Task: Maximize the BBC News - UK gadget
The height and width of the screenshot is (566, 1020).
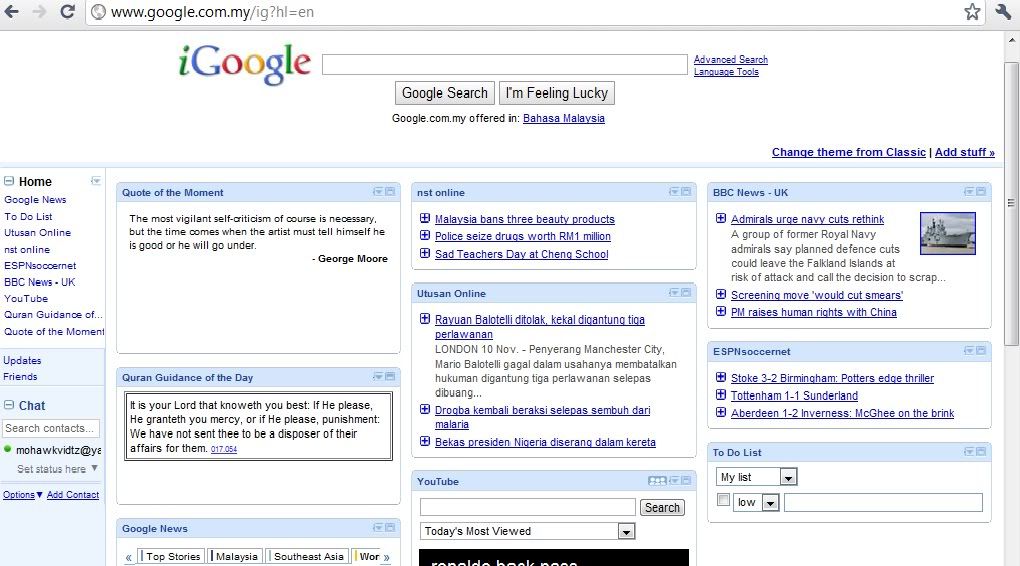Action: click(981, 192)
